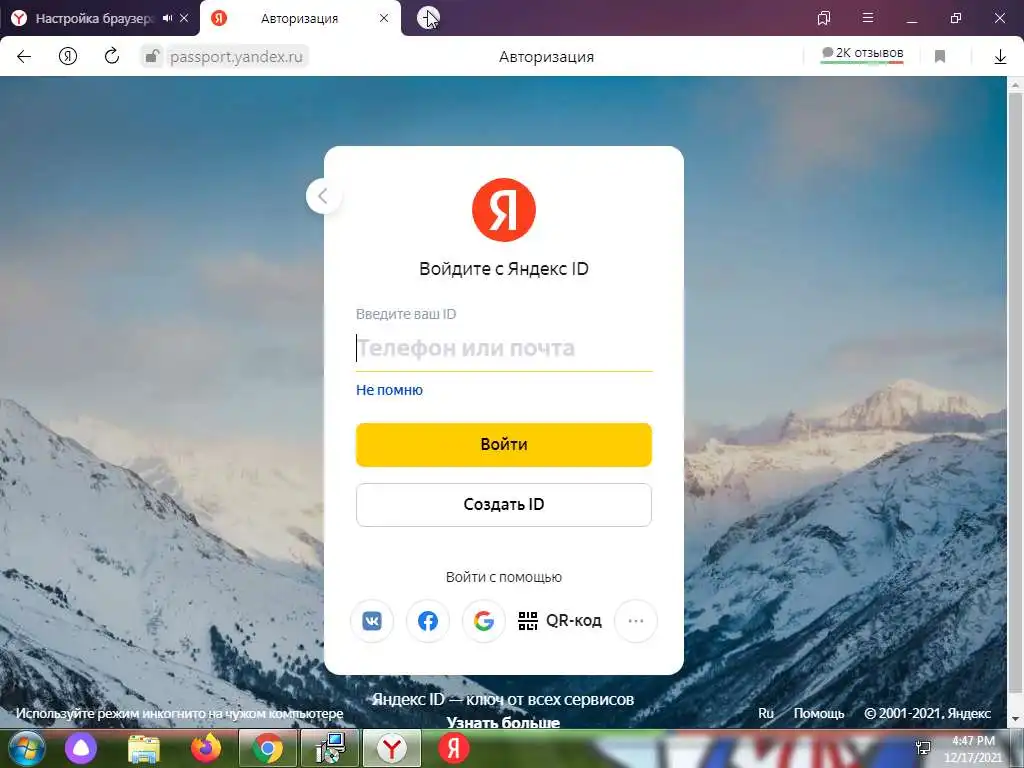1024x768 pixels.
Task: Sign in with Facebook icon
Action: pyautogui.click(x=428, y=620)
